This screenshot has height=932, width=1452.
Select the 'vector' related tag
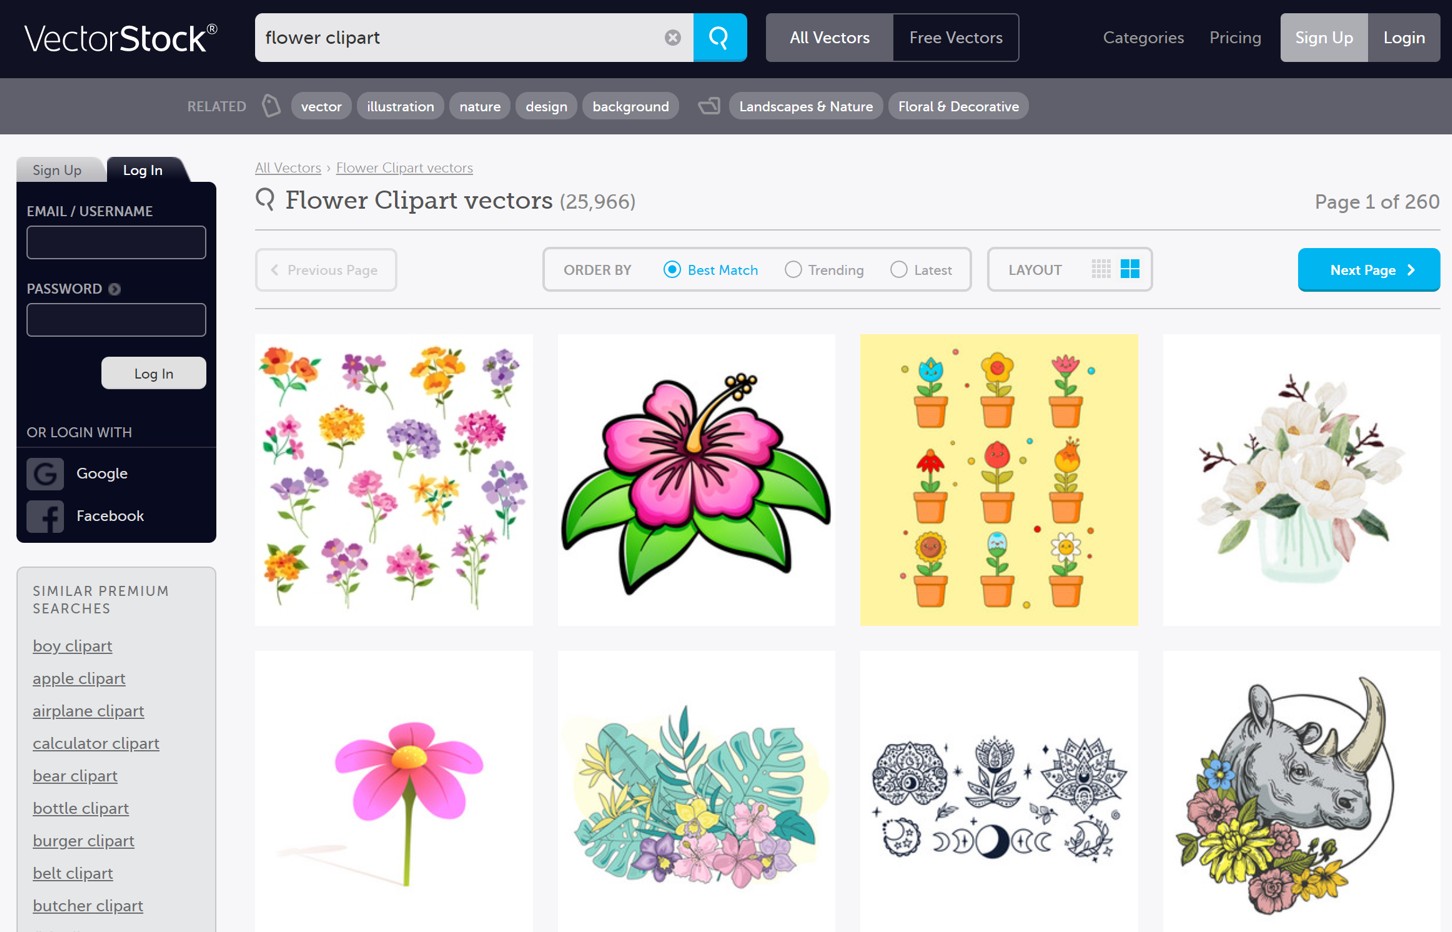(x=321, y=106)
